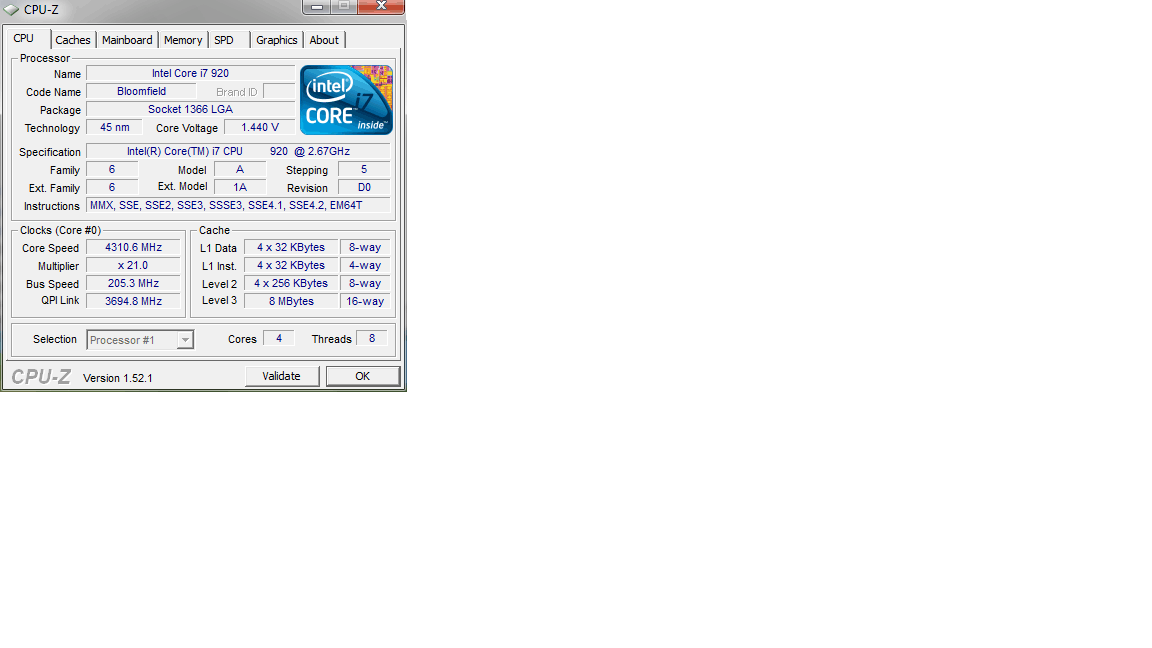1152x648 pixels.
Task: Click the Level 3 16-way associativity value
Action: pyautogui.click(x=364, y=301)
